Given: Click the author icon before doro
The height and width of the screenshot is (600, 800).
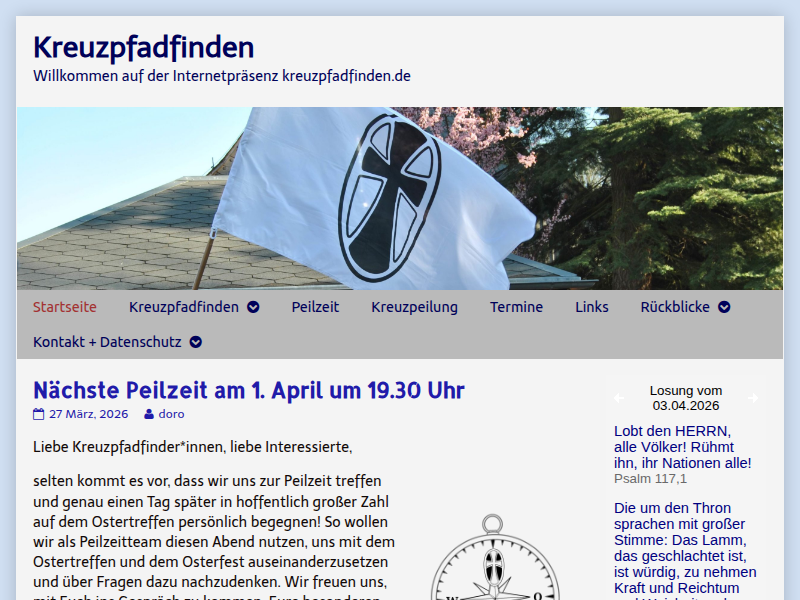Looking at the screenshot, I should (149, 414).
